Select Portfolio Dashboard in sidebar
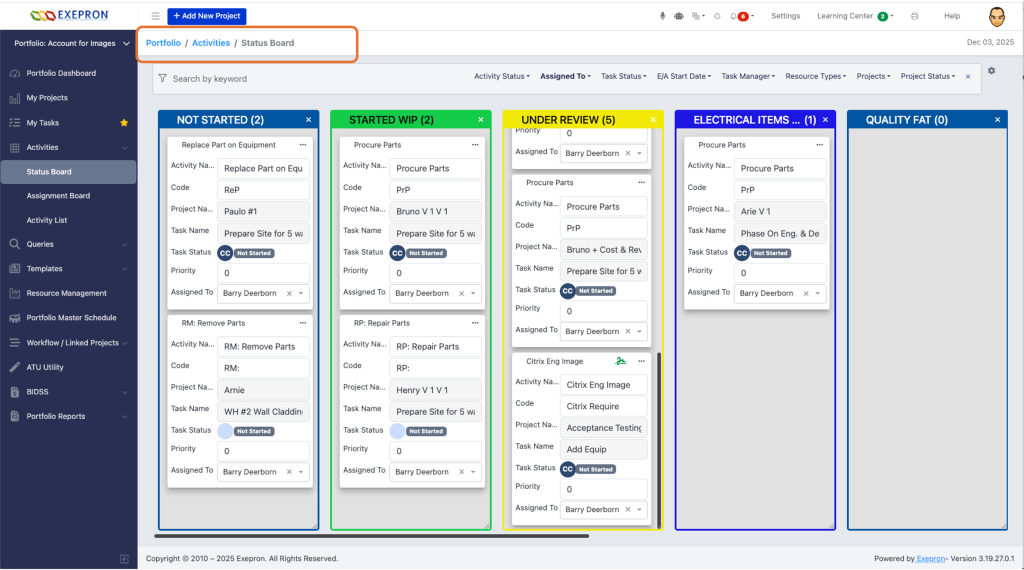Screen dimensions: 1024x570 (x=61, y=73)
